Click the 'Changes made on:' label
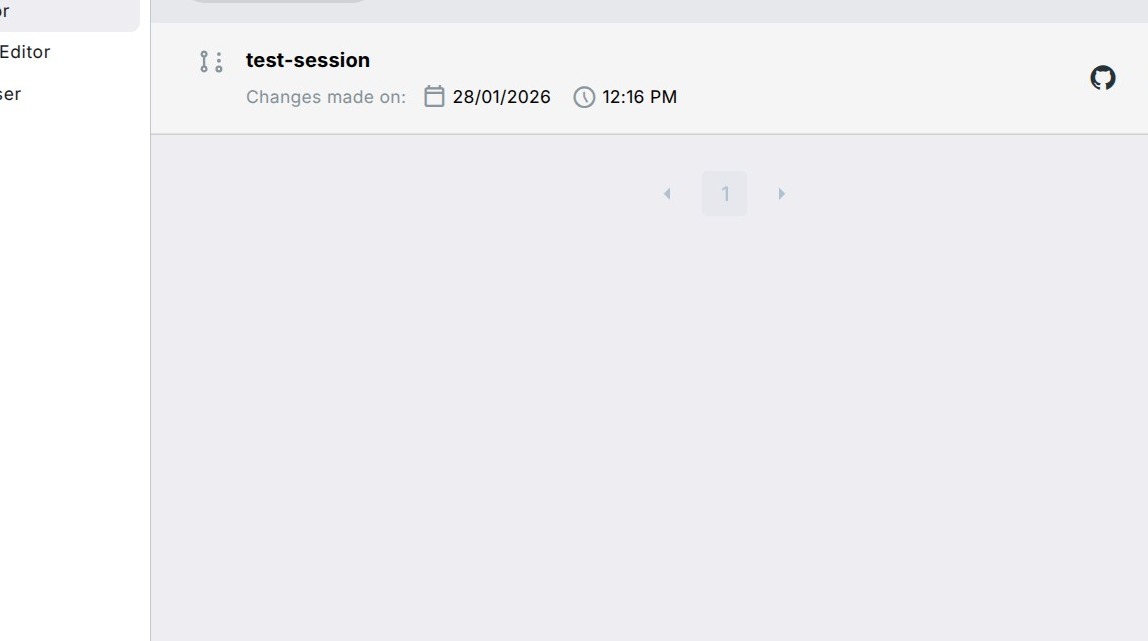The height and width of the screenshot is (641, 1148). click(326, 97)
